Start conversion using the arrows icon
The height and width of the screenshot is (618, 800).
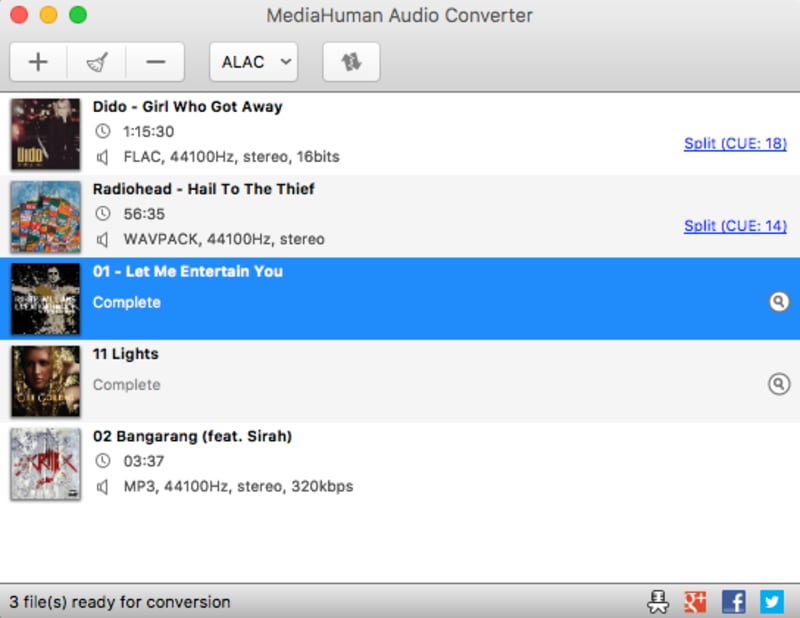click(350, 61)
